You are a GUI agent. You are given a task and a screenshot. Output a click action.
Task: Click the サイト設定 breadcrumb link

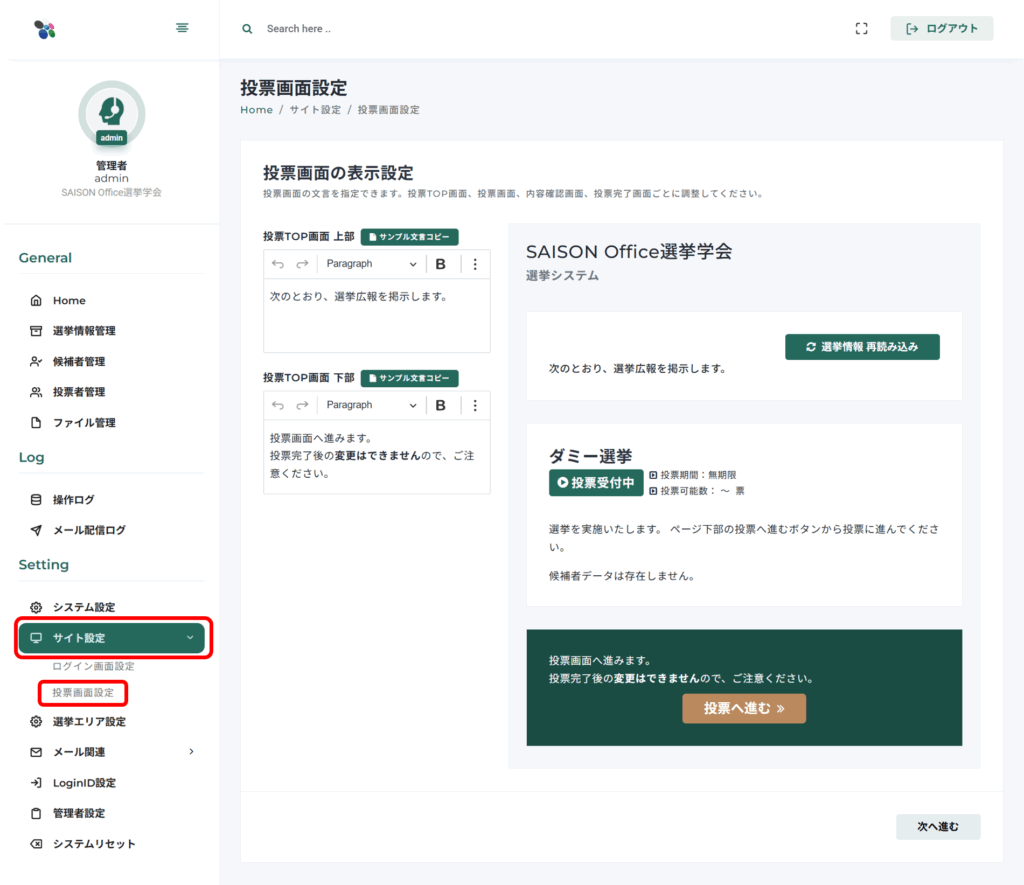tap(315, 110)
